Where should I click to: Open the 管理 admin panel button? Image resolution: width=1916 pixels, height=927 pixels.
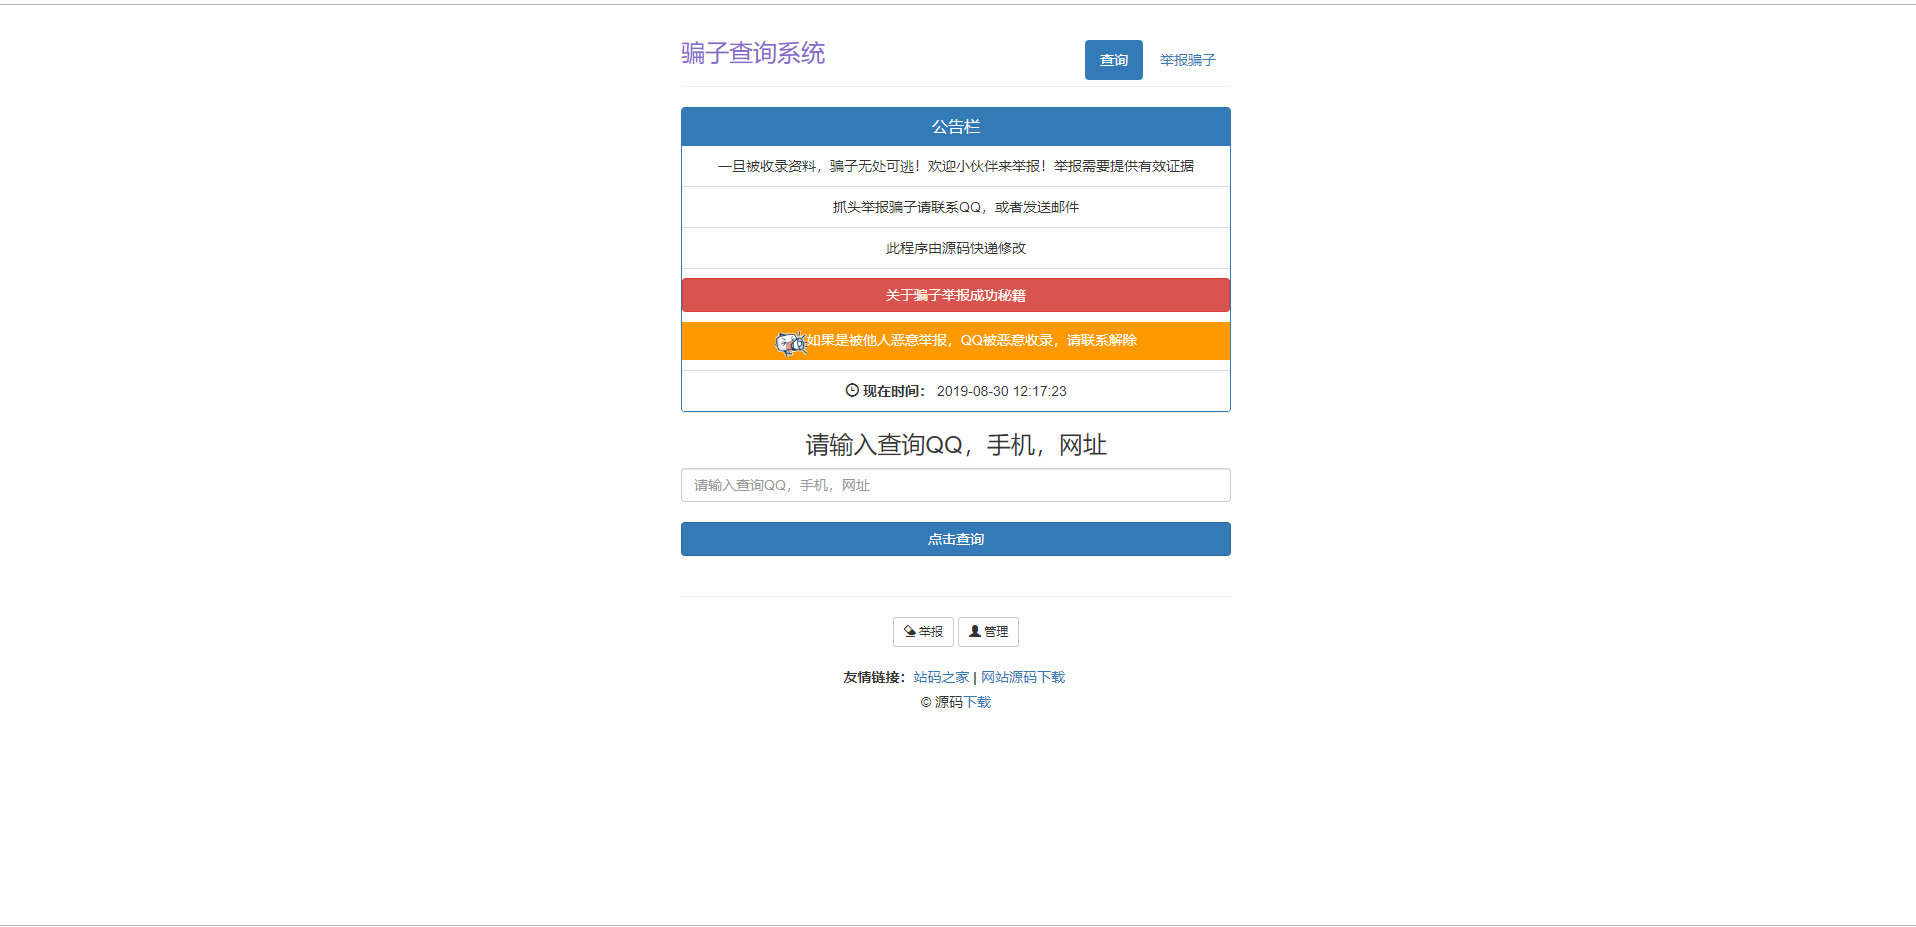tap(988, 631)
